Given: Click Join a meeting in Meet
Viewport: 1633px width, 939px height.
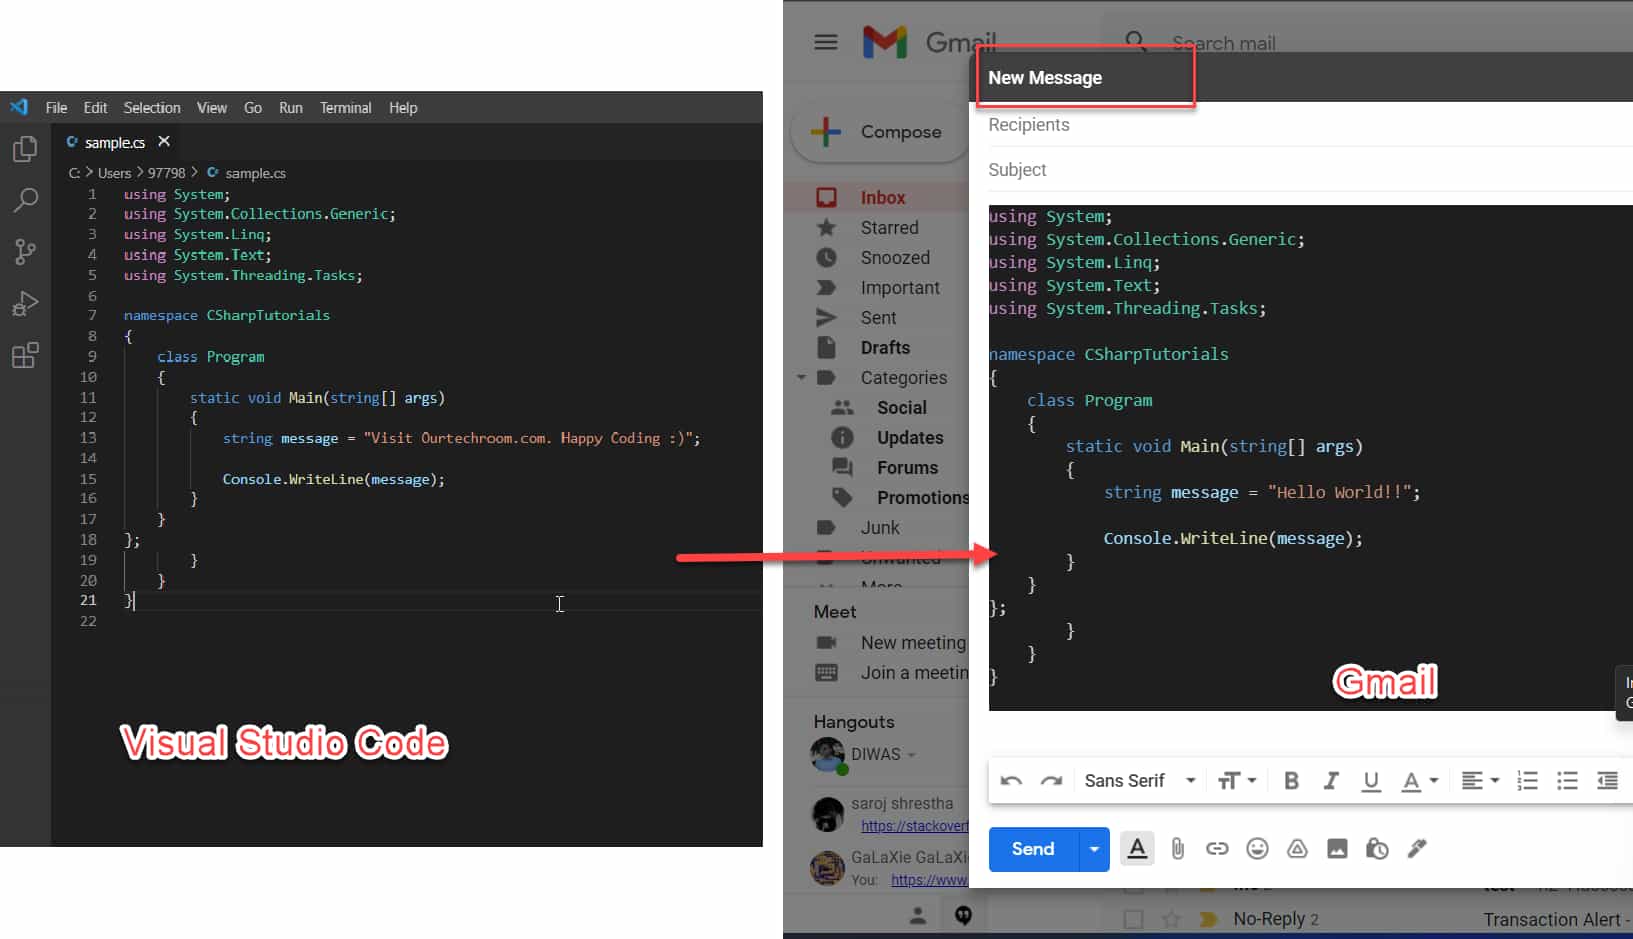Looking at the screenshot, I should tap(914, 673).
